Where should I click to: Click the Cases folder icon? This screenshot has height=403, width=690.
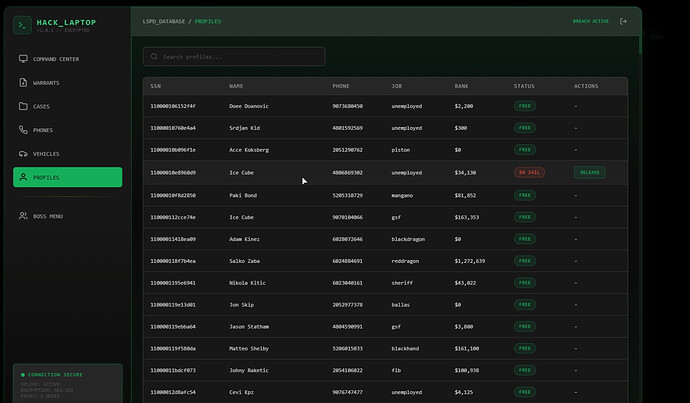tap(23, 106)
